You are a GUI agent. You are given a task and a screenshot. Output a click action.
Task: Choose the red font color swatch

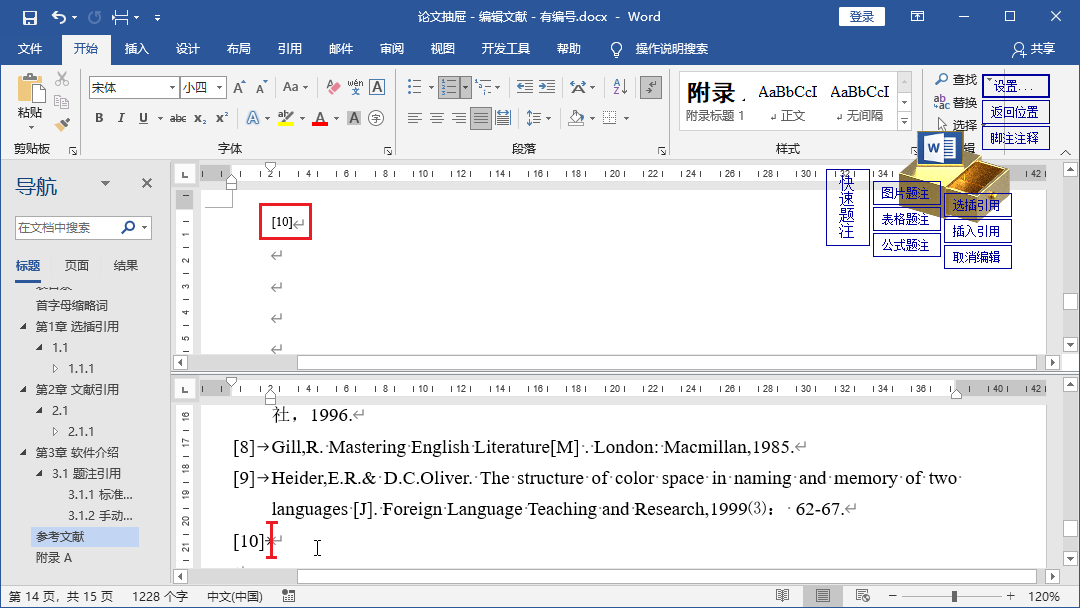[x=320, y=118]
